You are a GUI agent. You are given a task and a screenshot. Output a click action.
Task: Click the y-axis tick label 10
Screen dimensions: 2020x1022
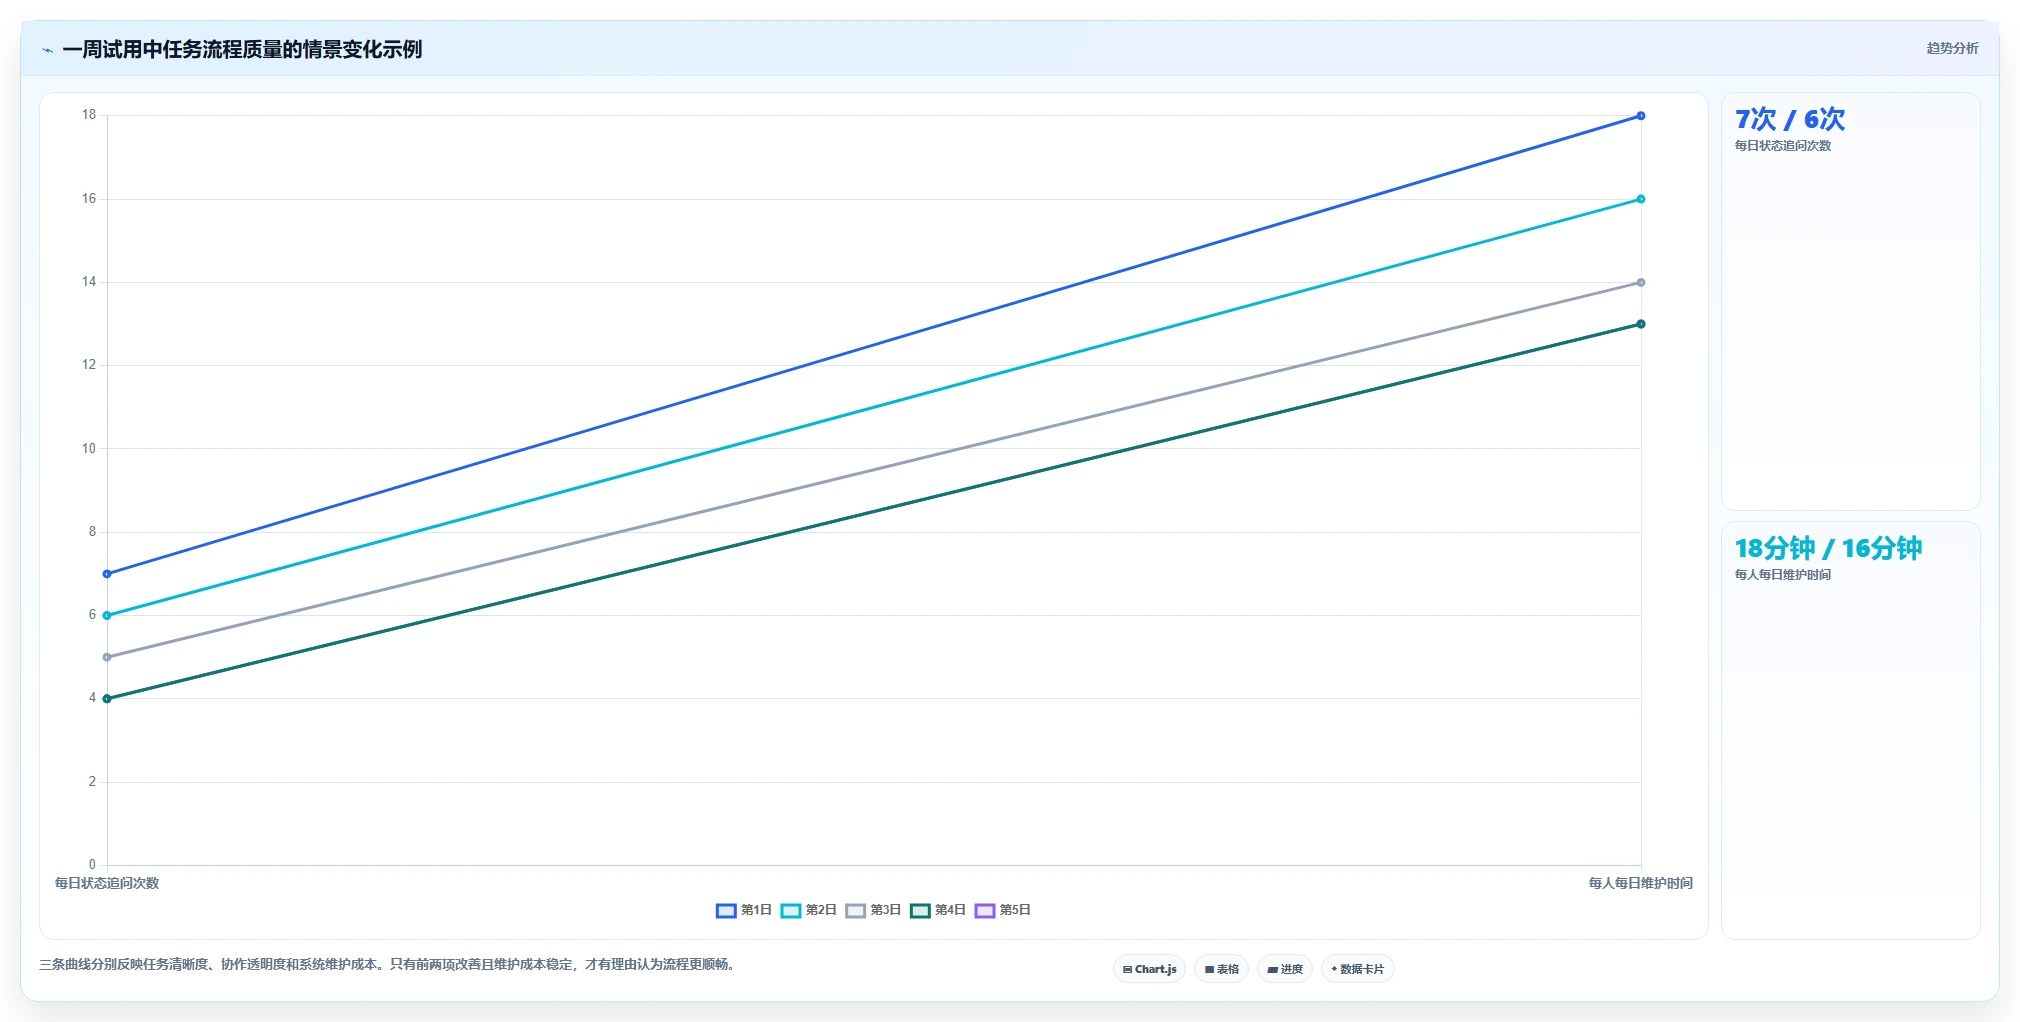tap(89, 449)
